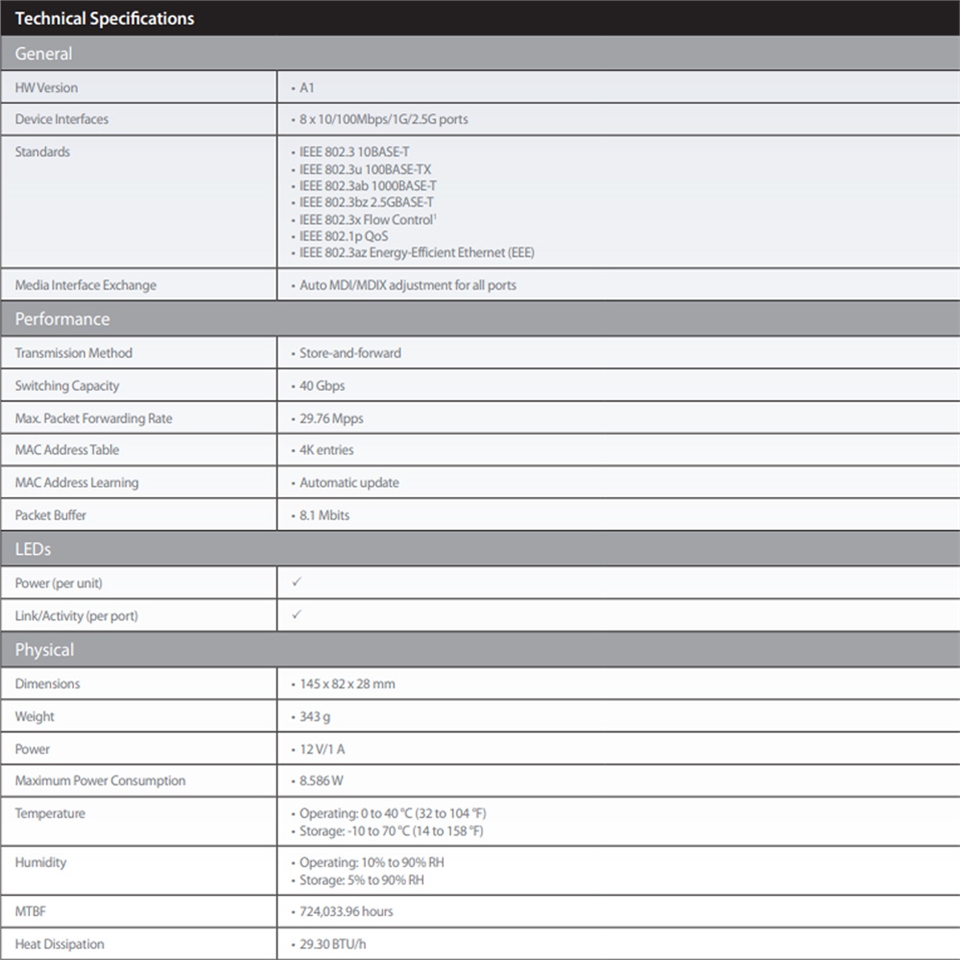
Task: Click the Performance section header
Action: point(62,319)
